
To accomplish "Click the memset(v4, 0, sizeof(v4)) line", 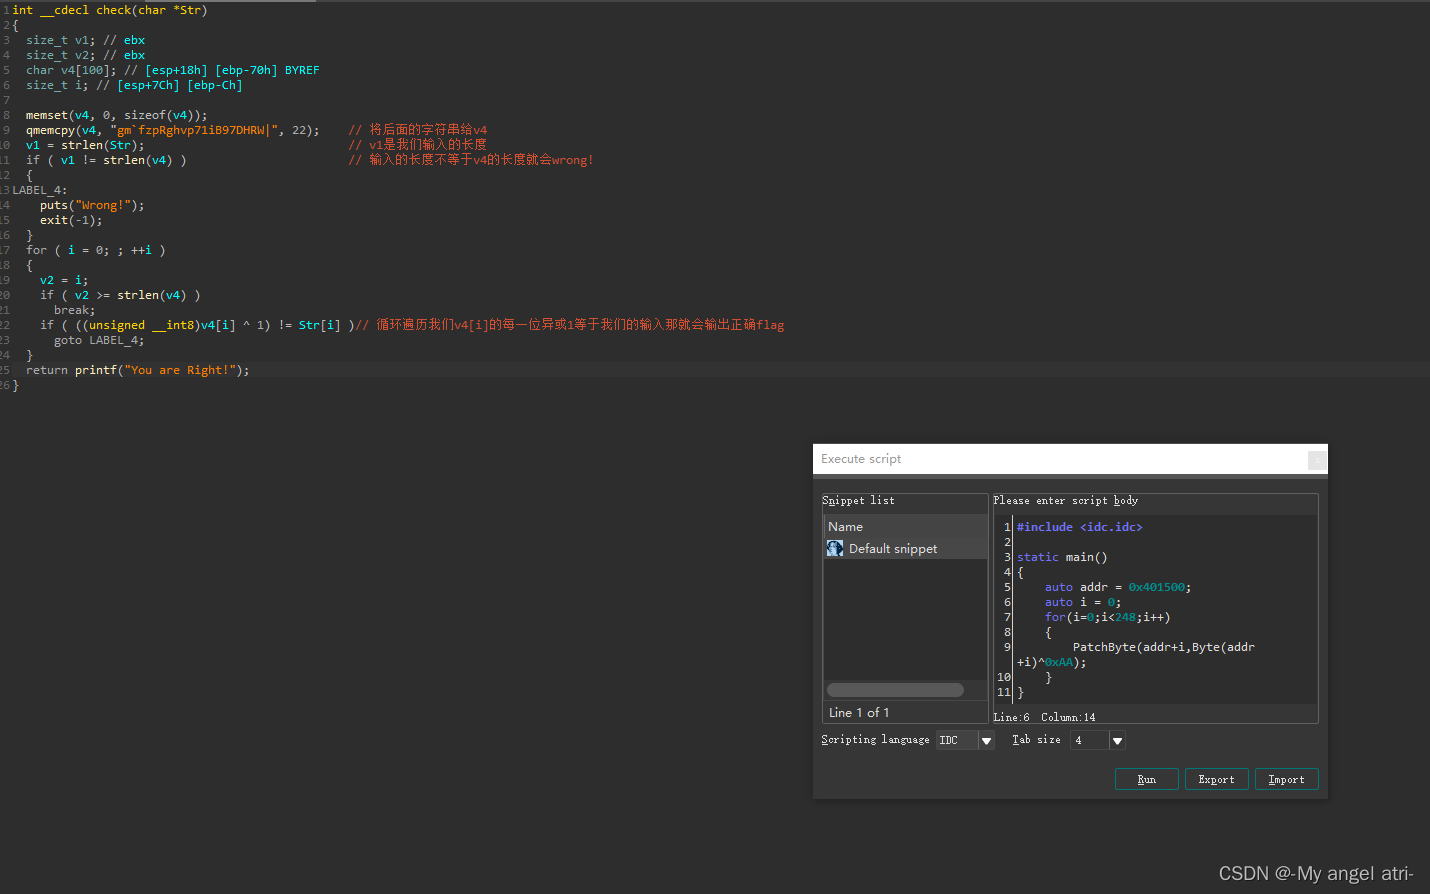I will [x=117, y=115].
